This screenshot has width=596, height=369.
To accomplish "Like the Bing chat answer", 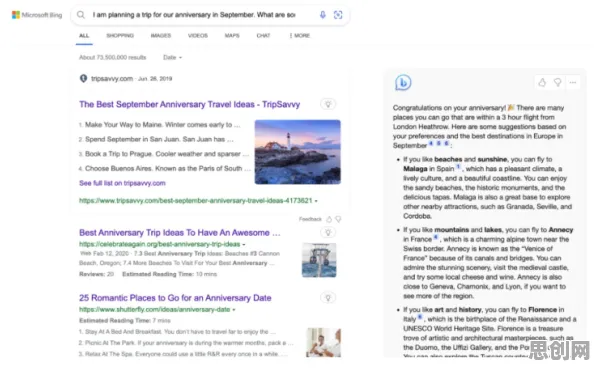I will (x=542, y=82).
